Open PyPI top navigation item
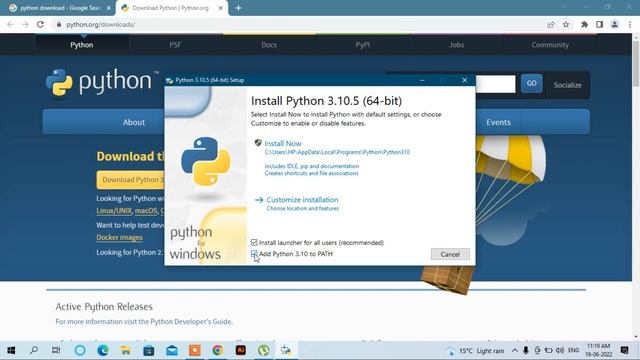Viewport: 640px width, 360px height. (x=362, y=45)
